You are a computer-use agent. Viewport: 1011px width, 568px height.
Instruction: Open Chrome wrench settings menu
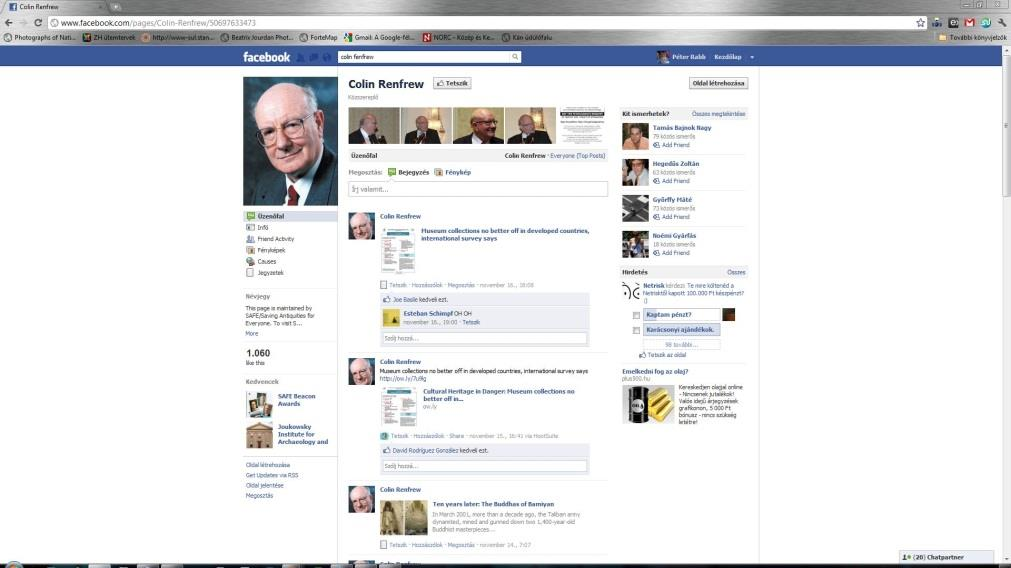click(x=1002, y=23)
